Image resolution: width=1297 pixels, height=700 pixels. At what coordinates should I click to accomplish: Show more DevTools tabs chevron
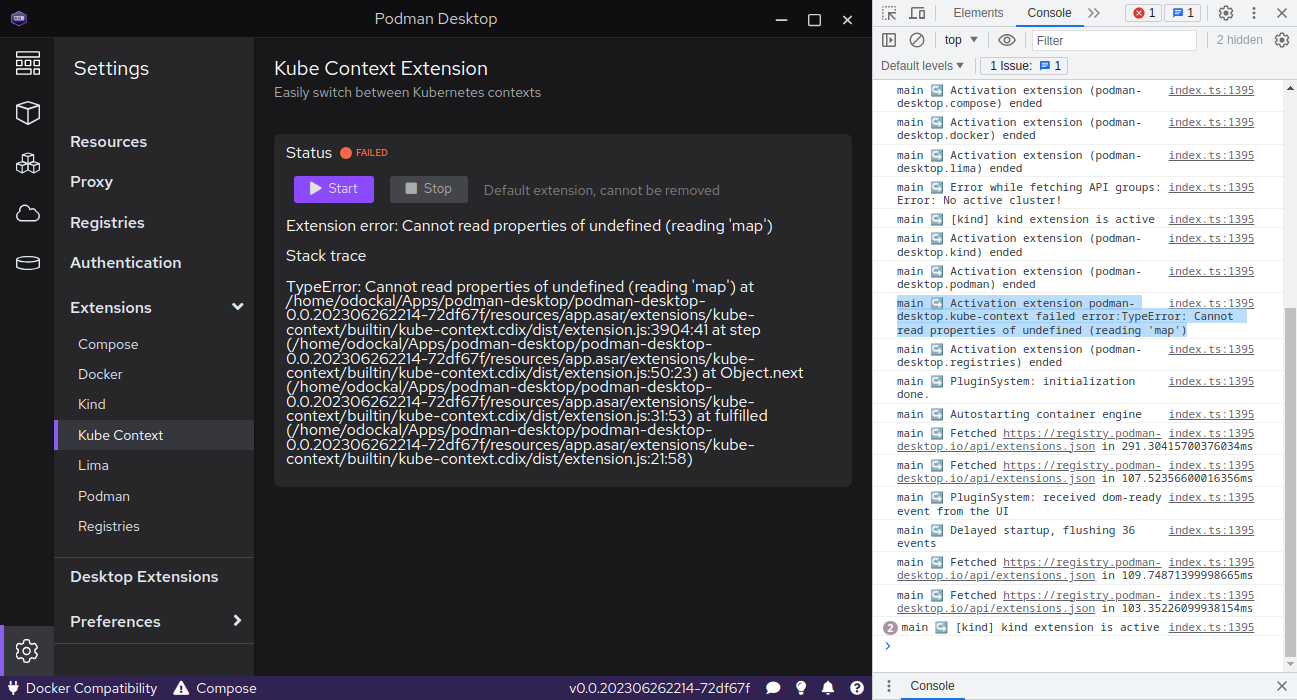(1094, 13)
